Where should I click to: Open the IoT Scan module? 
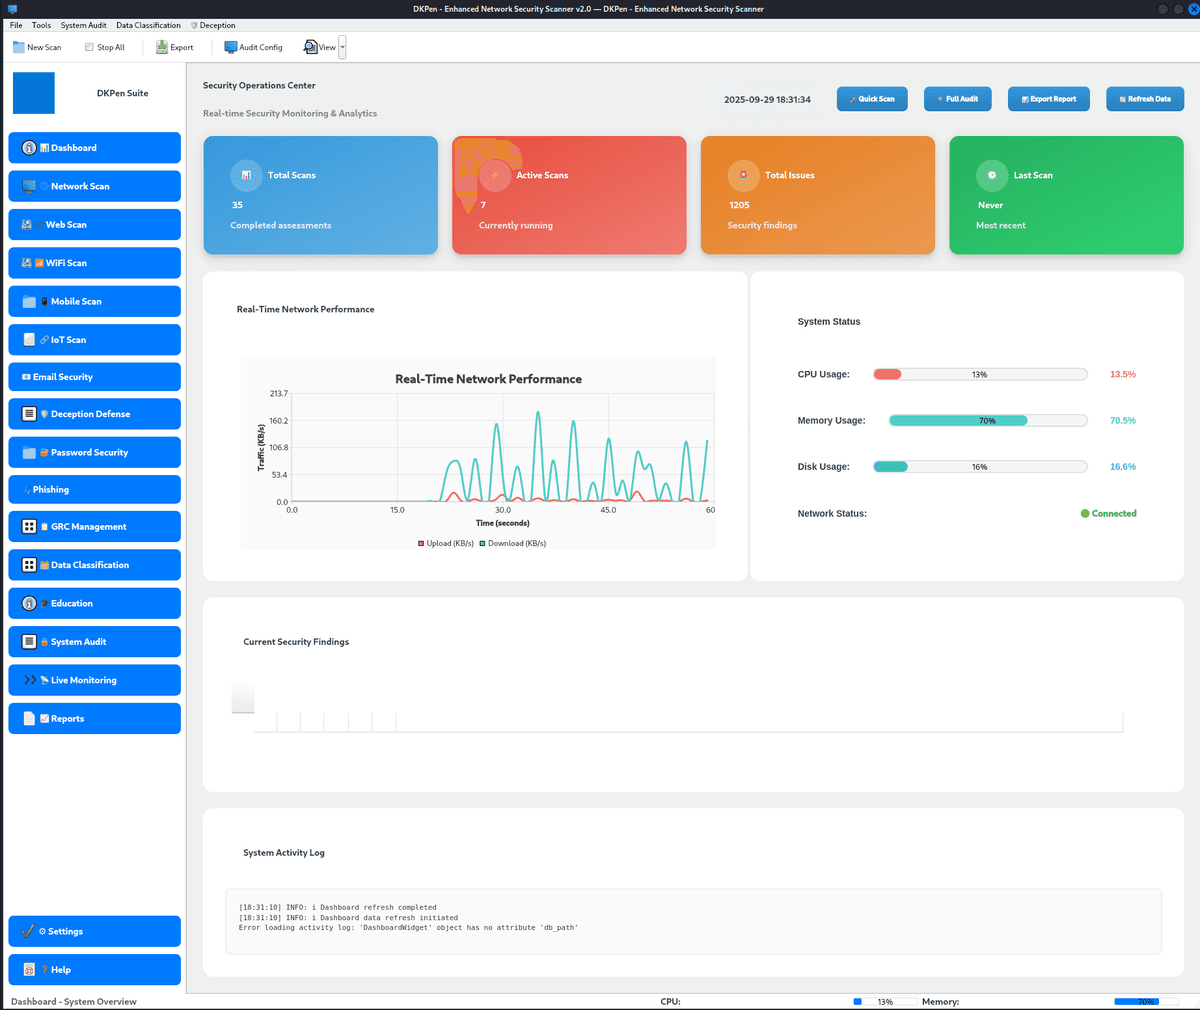point(94,339)
